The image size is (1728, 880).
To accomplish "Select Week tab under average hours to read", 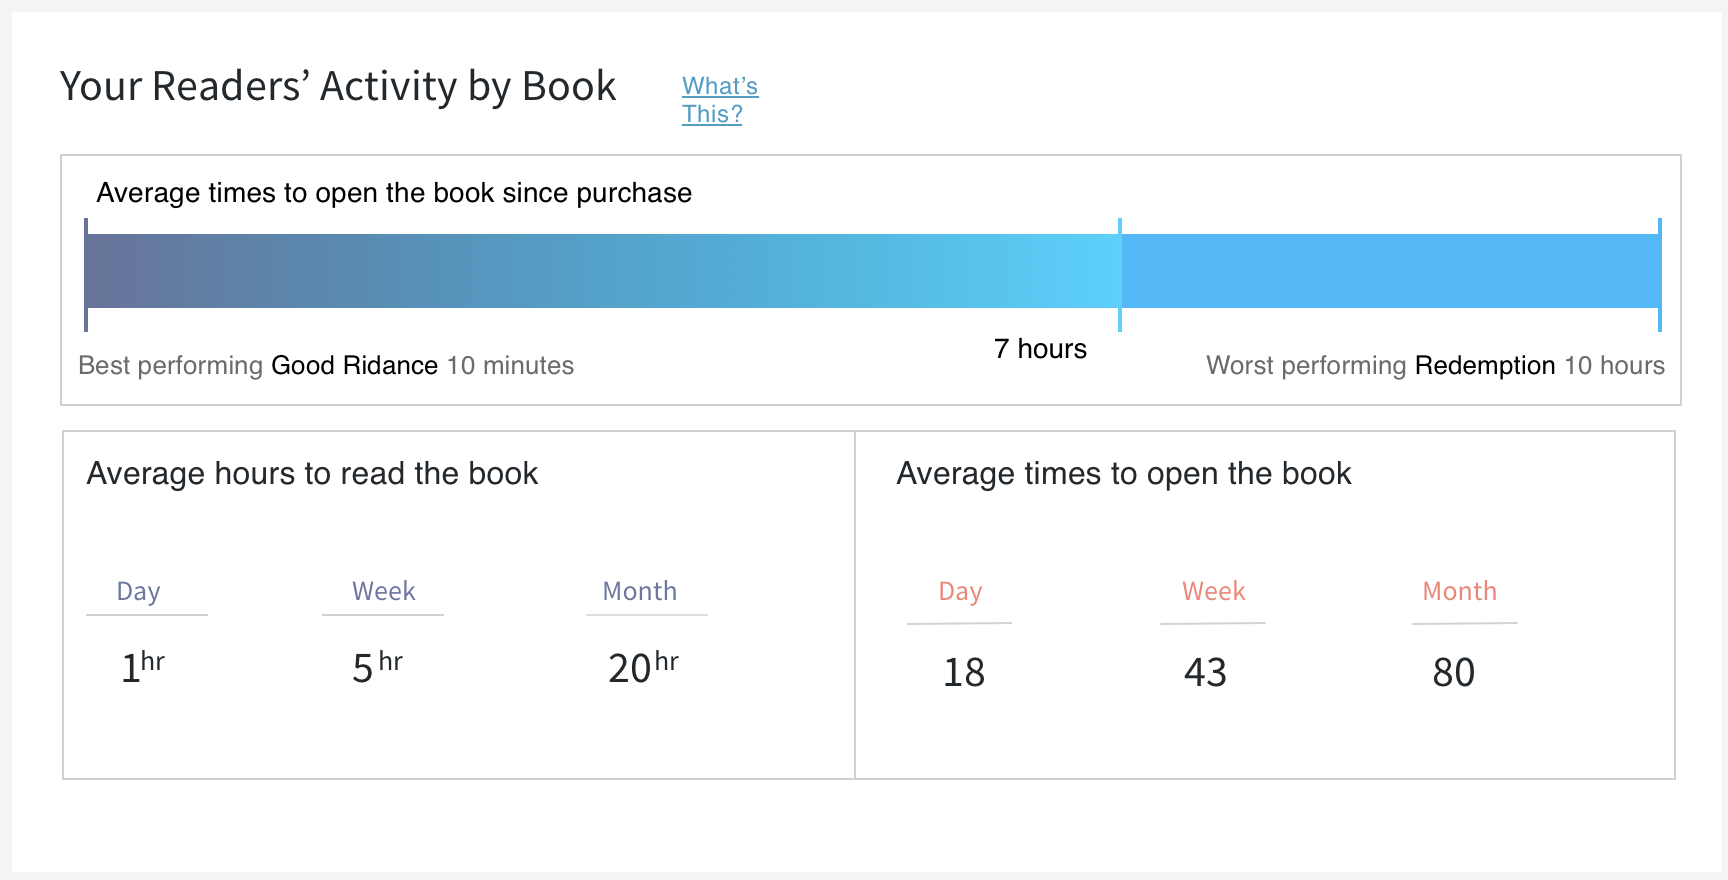I will point(383,592).
